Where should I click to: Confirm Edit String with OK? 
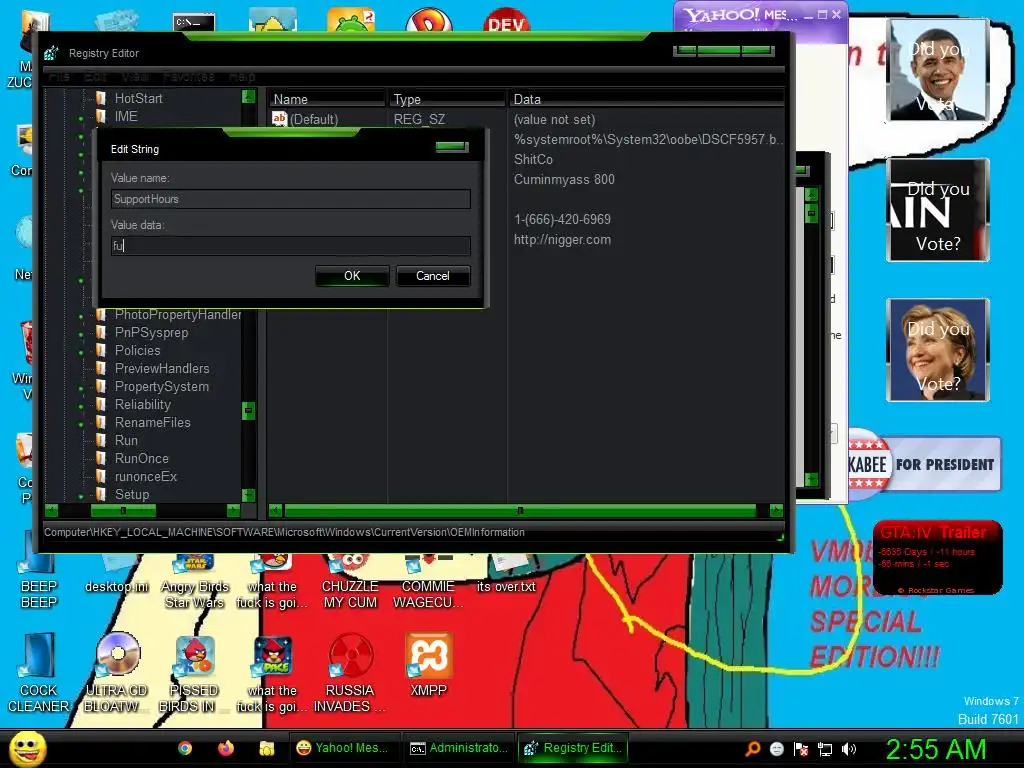352,276
